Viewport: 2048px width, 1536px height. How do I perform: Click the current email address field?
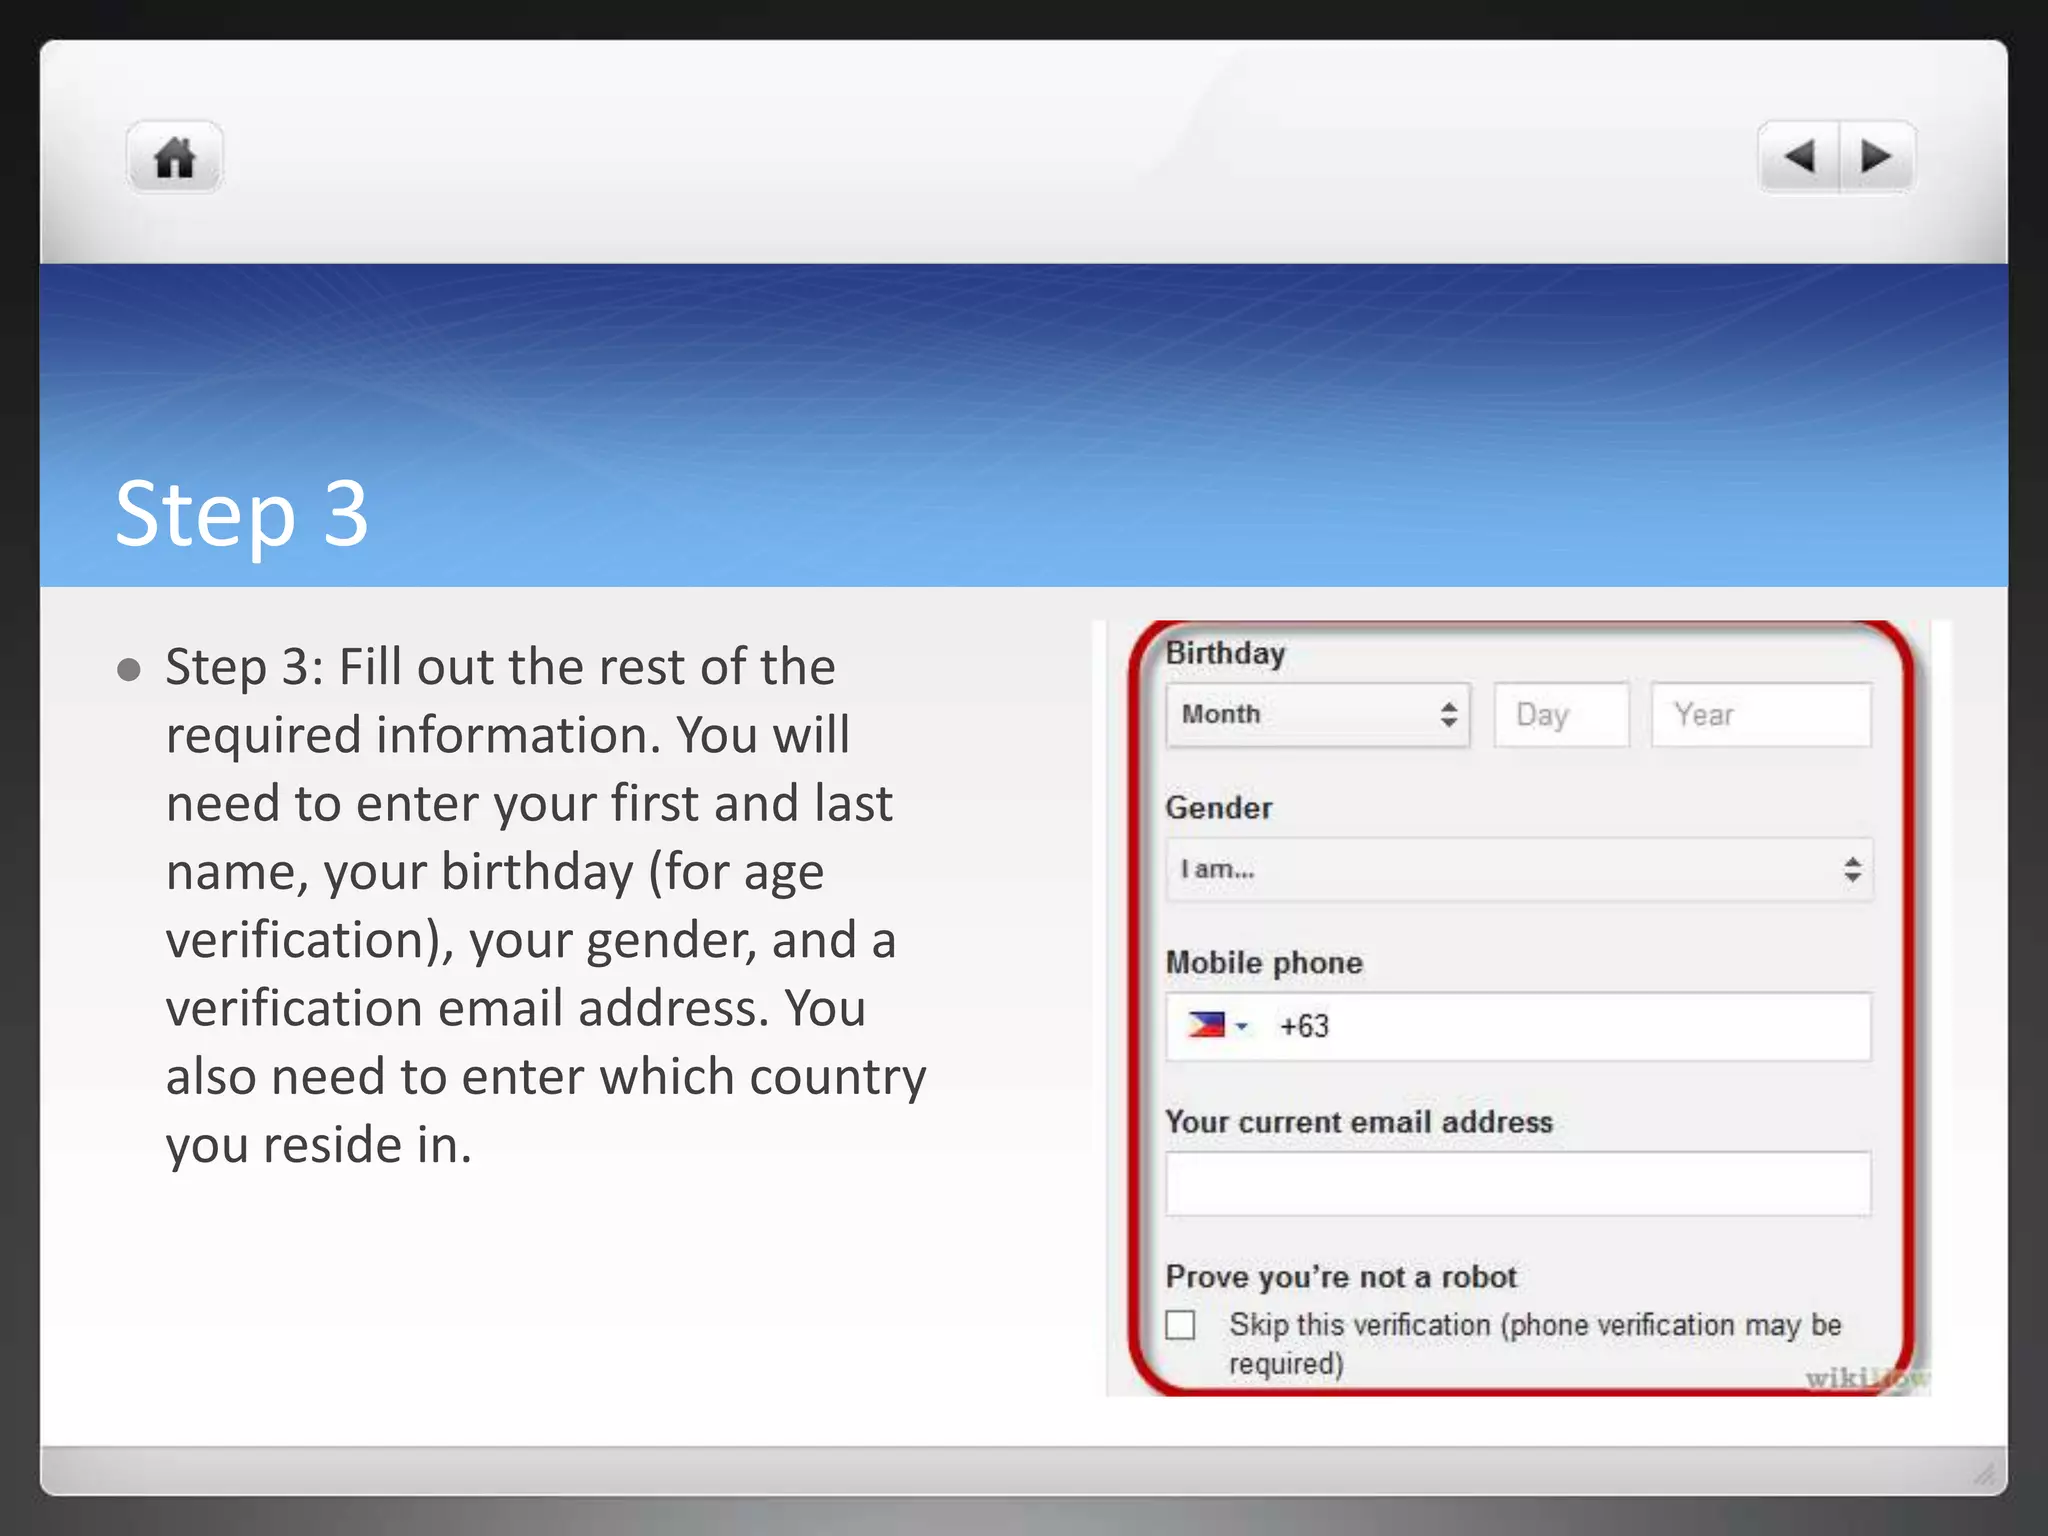[x=1518, y=1183]
